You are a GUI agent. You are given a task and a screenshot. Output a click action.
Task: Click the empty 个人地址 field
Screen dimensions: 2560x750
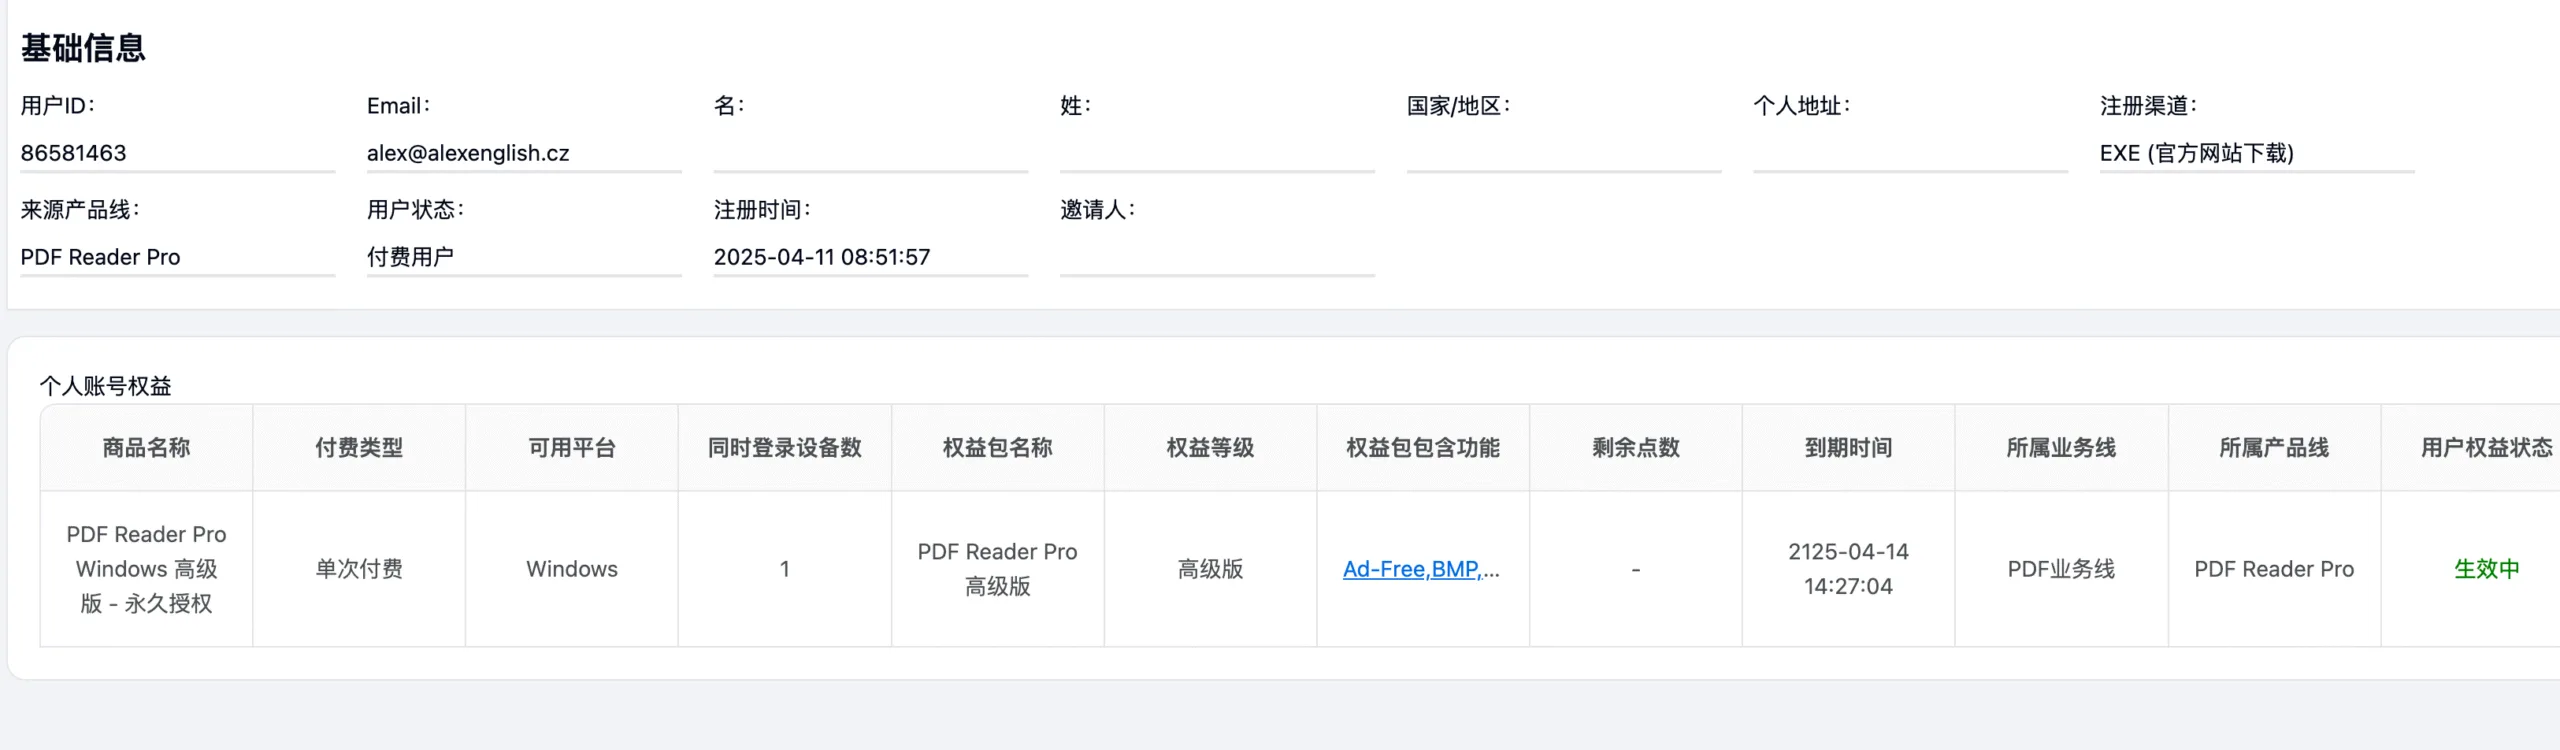click(x=1910, y=153)
